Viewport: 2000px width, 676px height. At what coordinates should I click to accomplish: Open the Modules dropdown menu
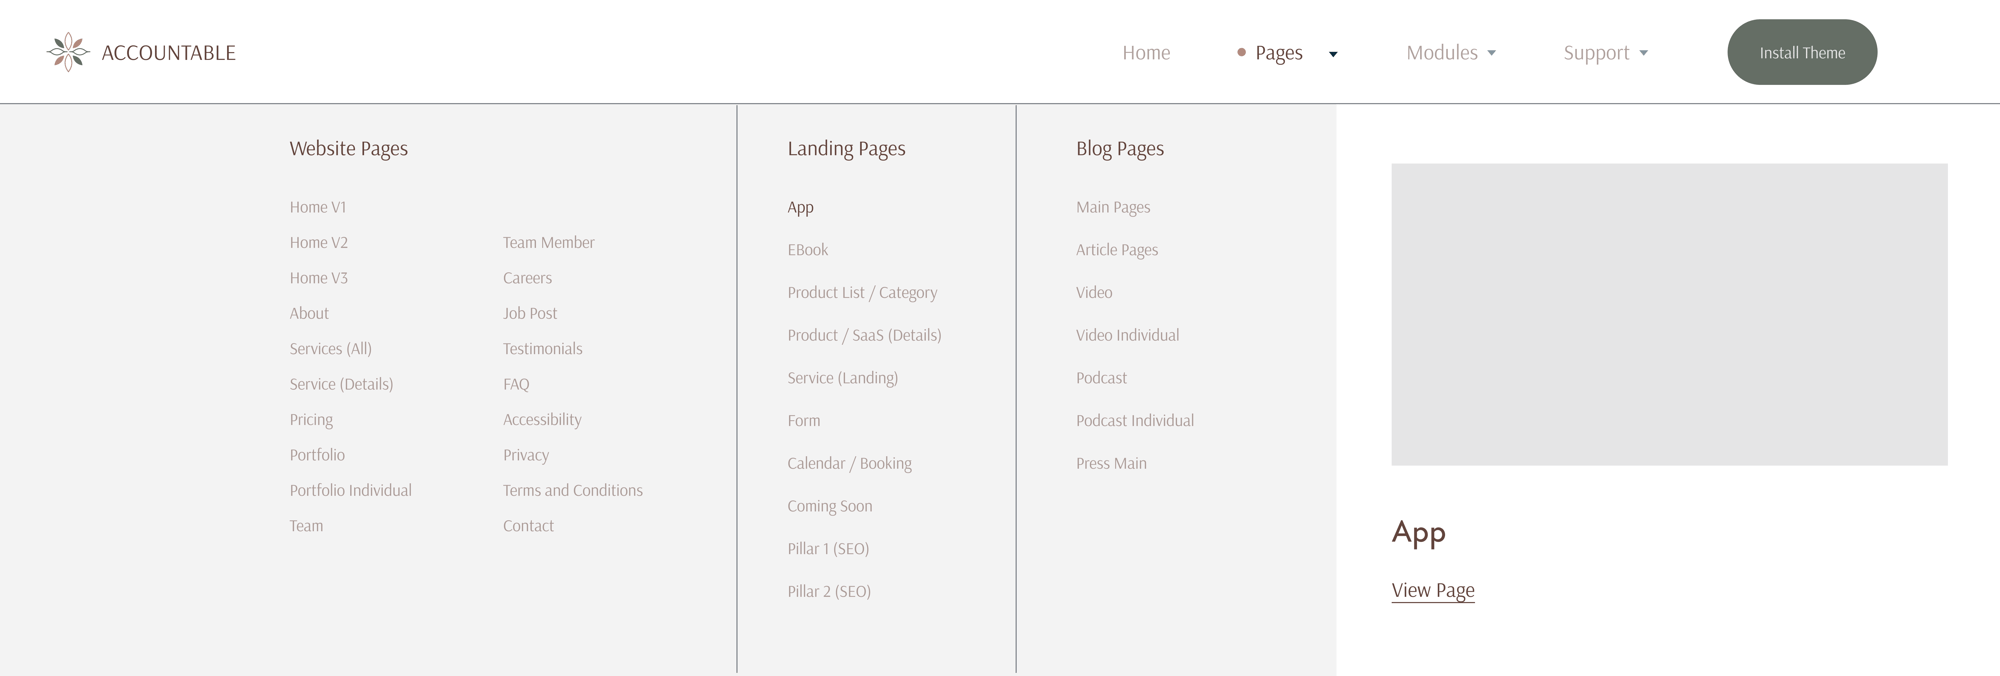(1450, 52)
